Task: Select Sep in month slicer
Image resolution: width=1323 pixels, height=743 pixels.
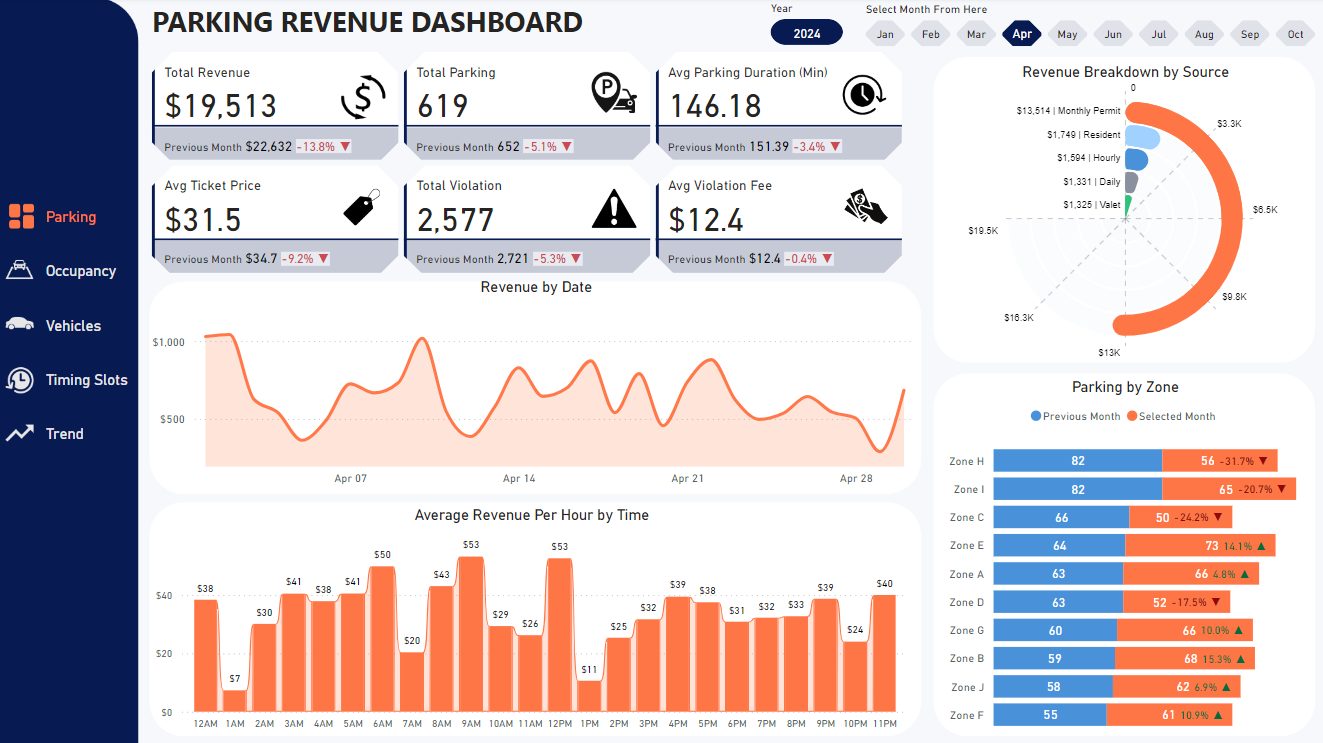Action: click(x=1250, y=34)
